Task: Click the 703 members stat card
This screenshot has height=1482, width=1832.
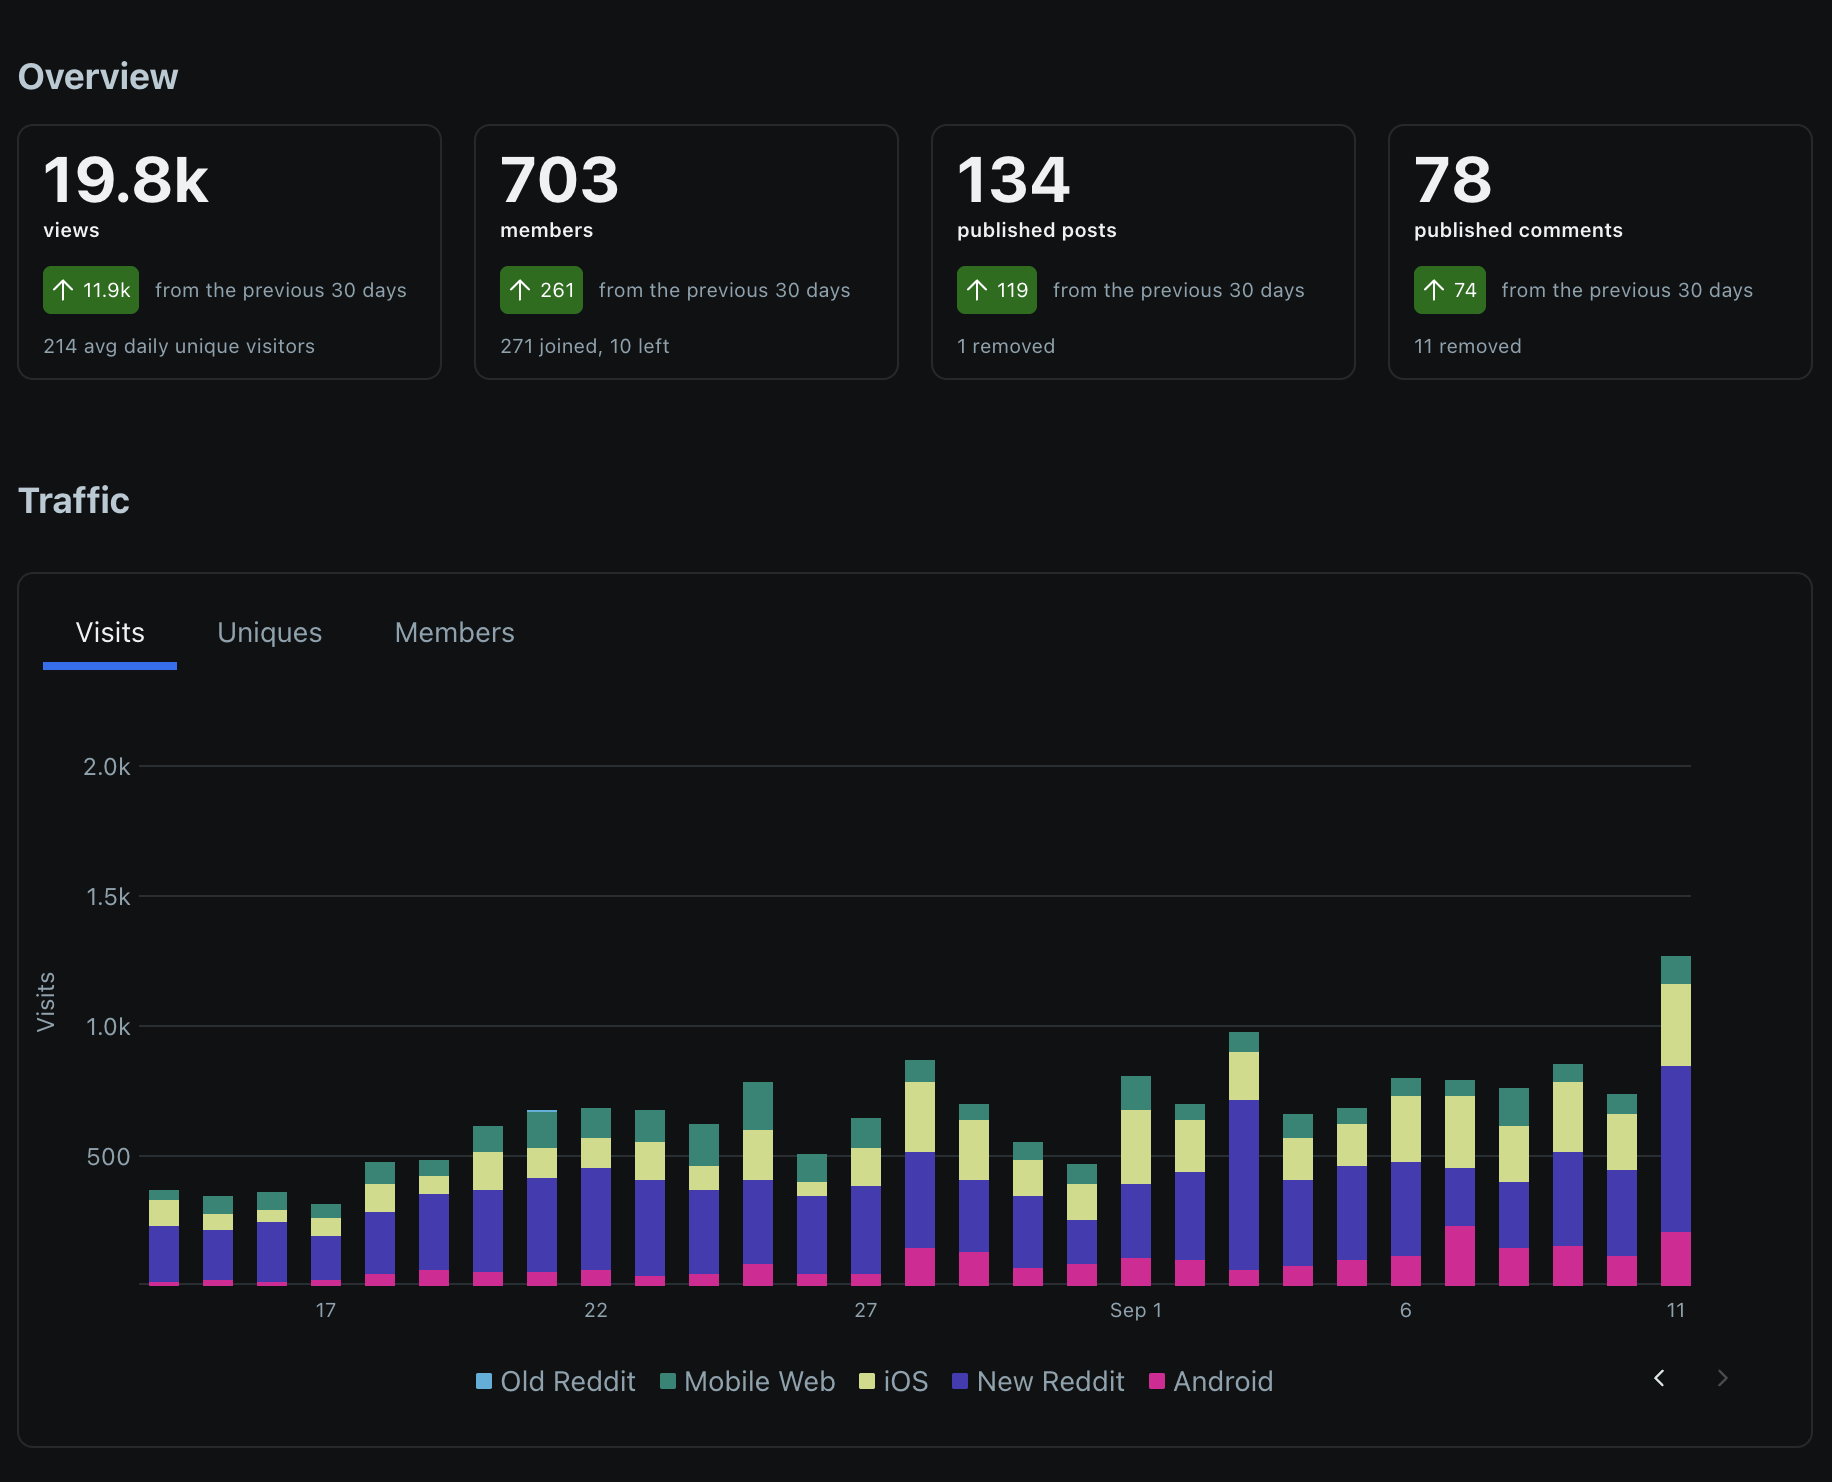Action: [686, 251]
